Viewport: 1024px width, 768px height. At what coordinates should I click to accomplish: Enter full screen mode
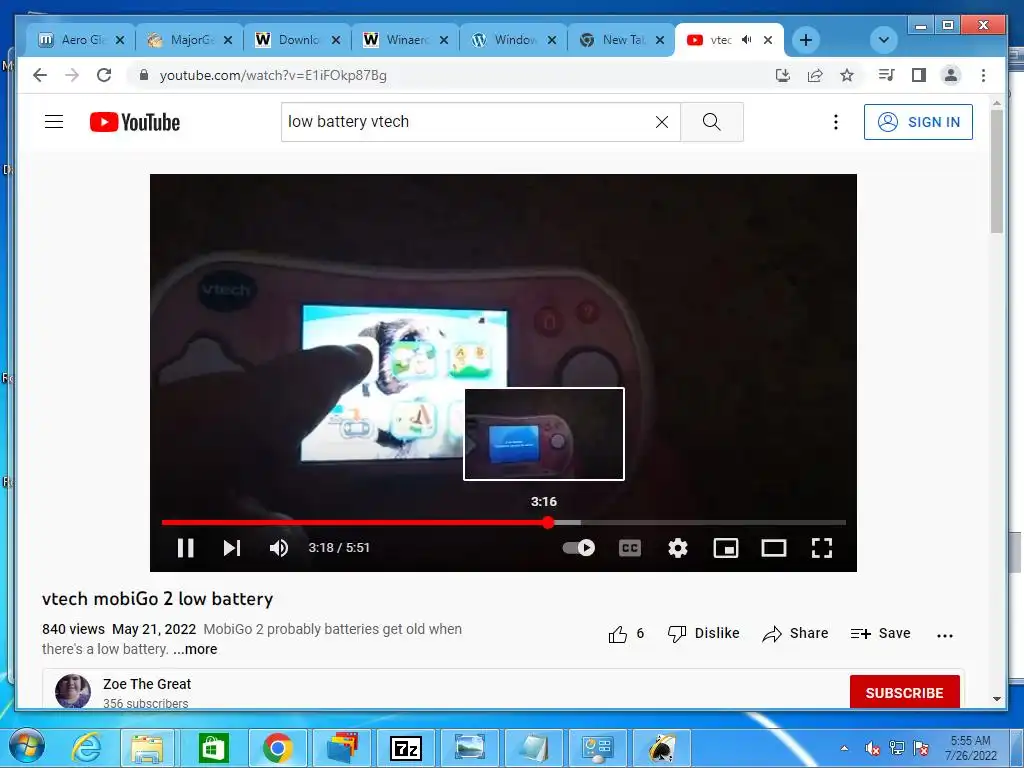tap(822, 547)
